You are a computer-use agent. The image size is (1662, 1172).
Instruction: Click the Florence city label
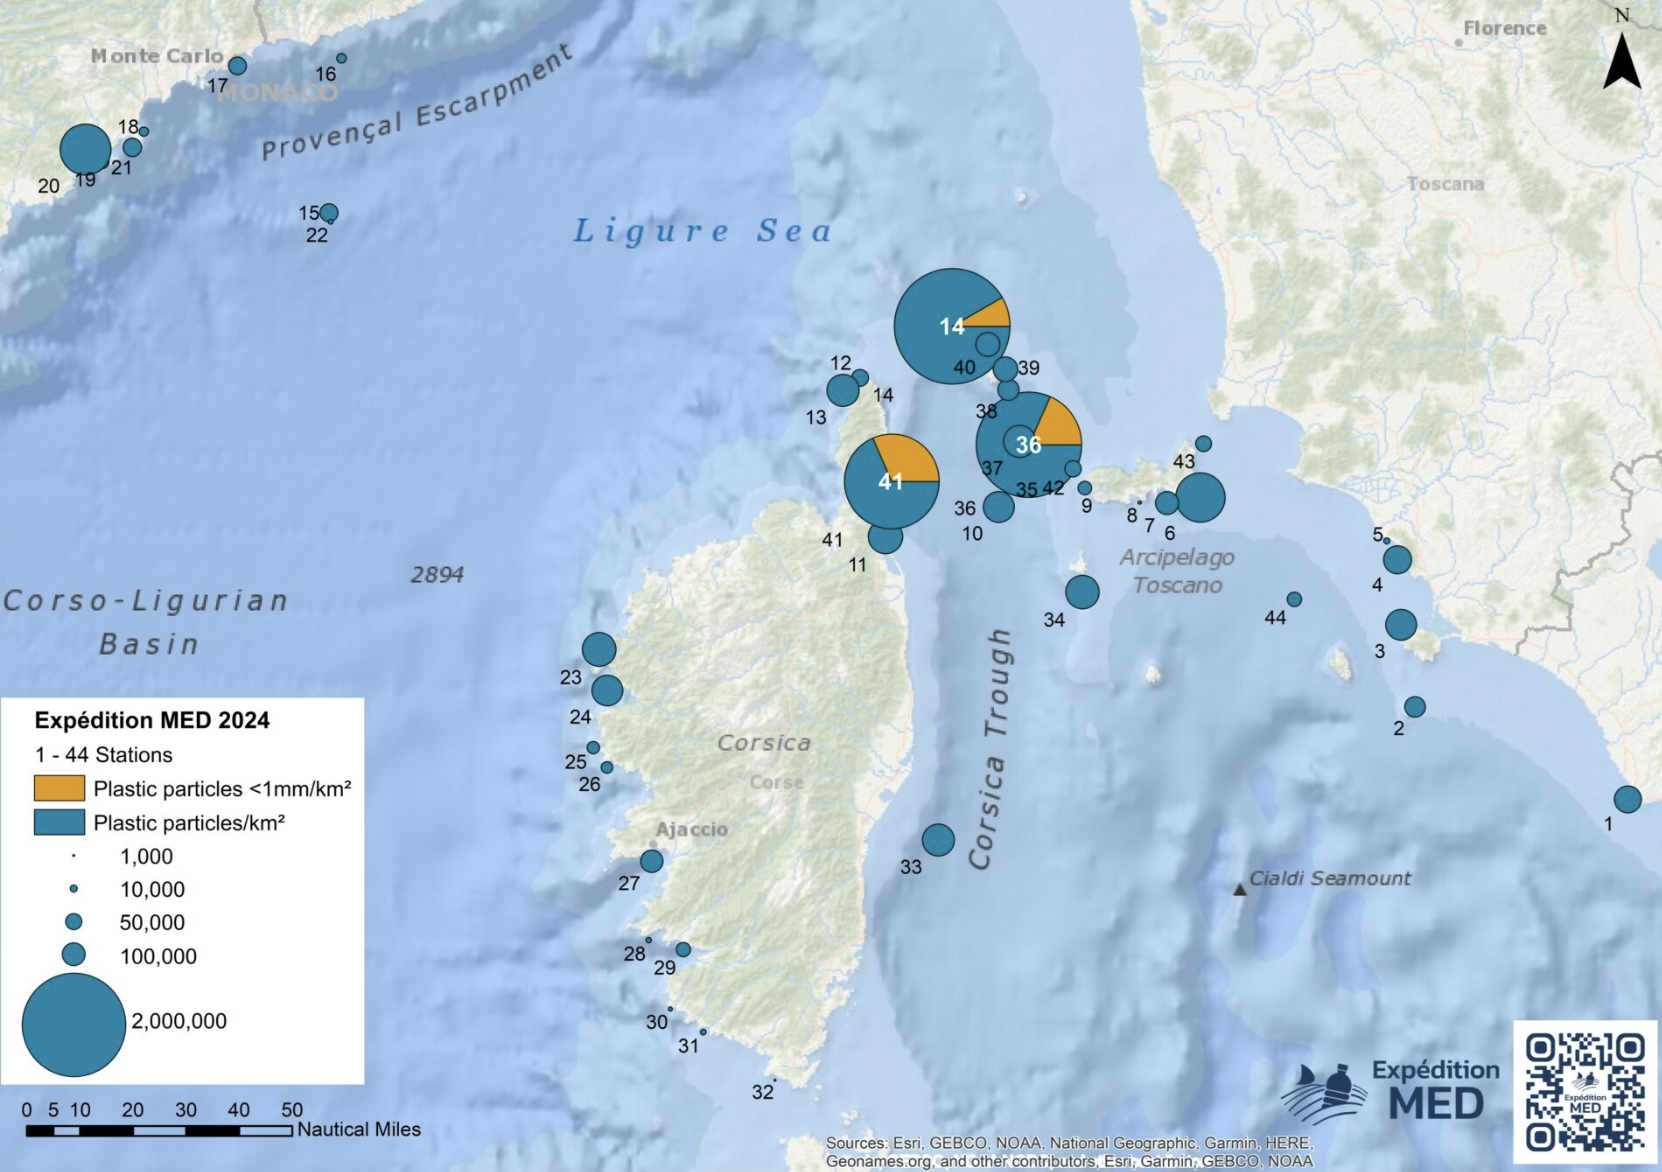coord(1504,28)
